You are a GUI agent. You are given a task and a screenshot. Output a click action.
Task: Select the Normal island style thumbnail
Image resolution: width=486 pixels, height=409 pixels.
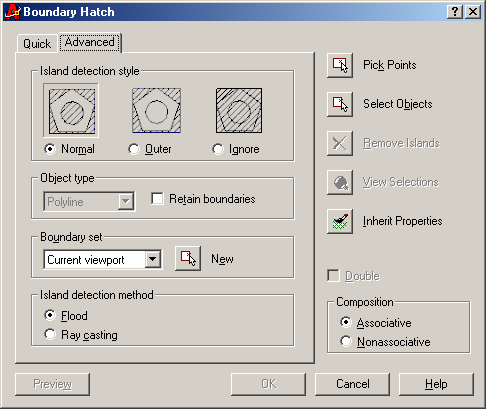click(71, 110)
